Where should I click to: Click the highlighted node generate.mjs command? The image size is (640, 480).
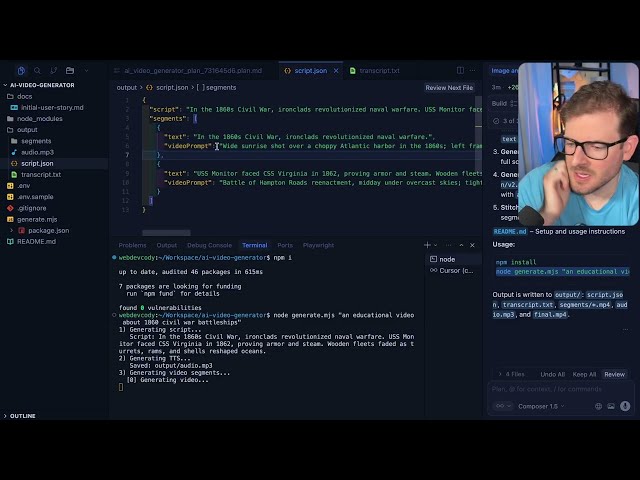coord(562,272)
